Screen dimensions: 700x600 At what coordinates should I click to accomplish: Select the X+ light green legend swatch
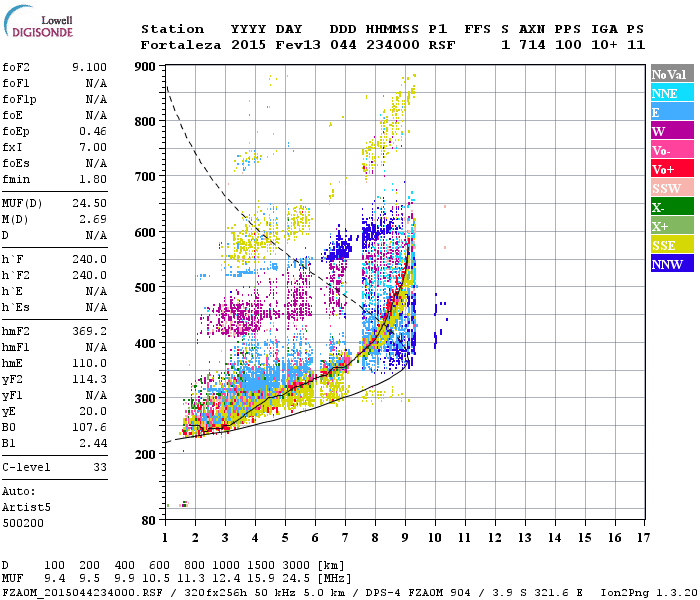672,226
